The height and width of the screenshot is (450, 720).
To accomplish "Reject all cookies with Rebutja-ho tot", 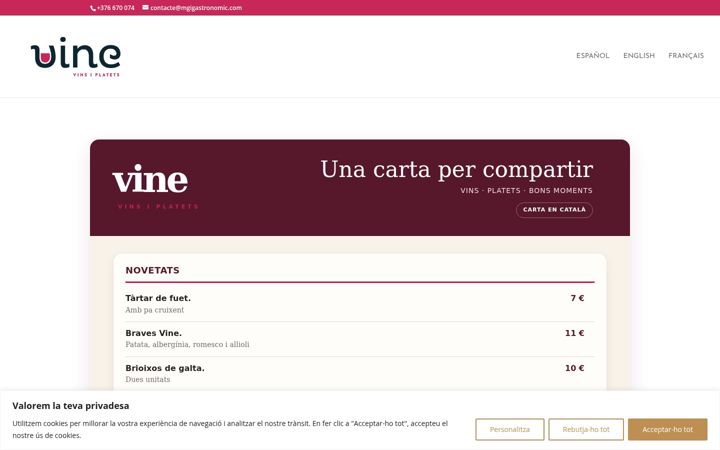I will pyautogui.click(x=586, y=429).
